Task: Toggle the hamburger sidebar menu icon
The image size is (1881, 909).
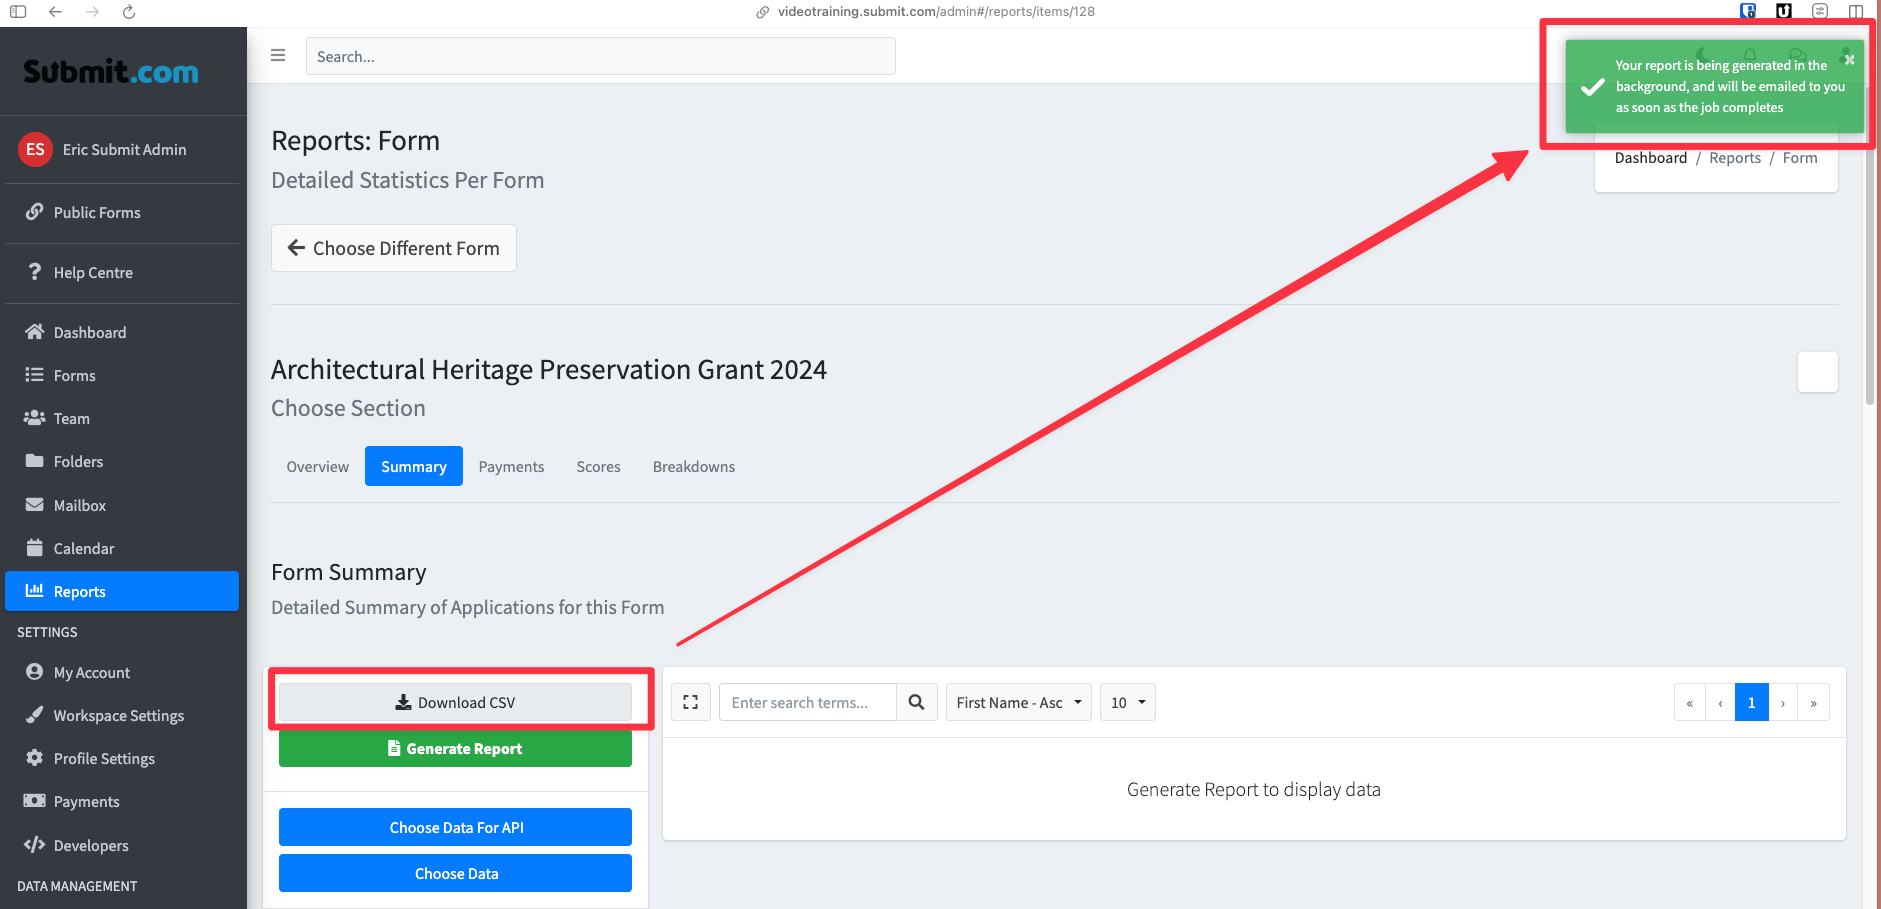Action: (278, 56)
